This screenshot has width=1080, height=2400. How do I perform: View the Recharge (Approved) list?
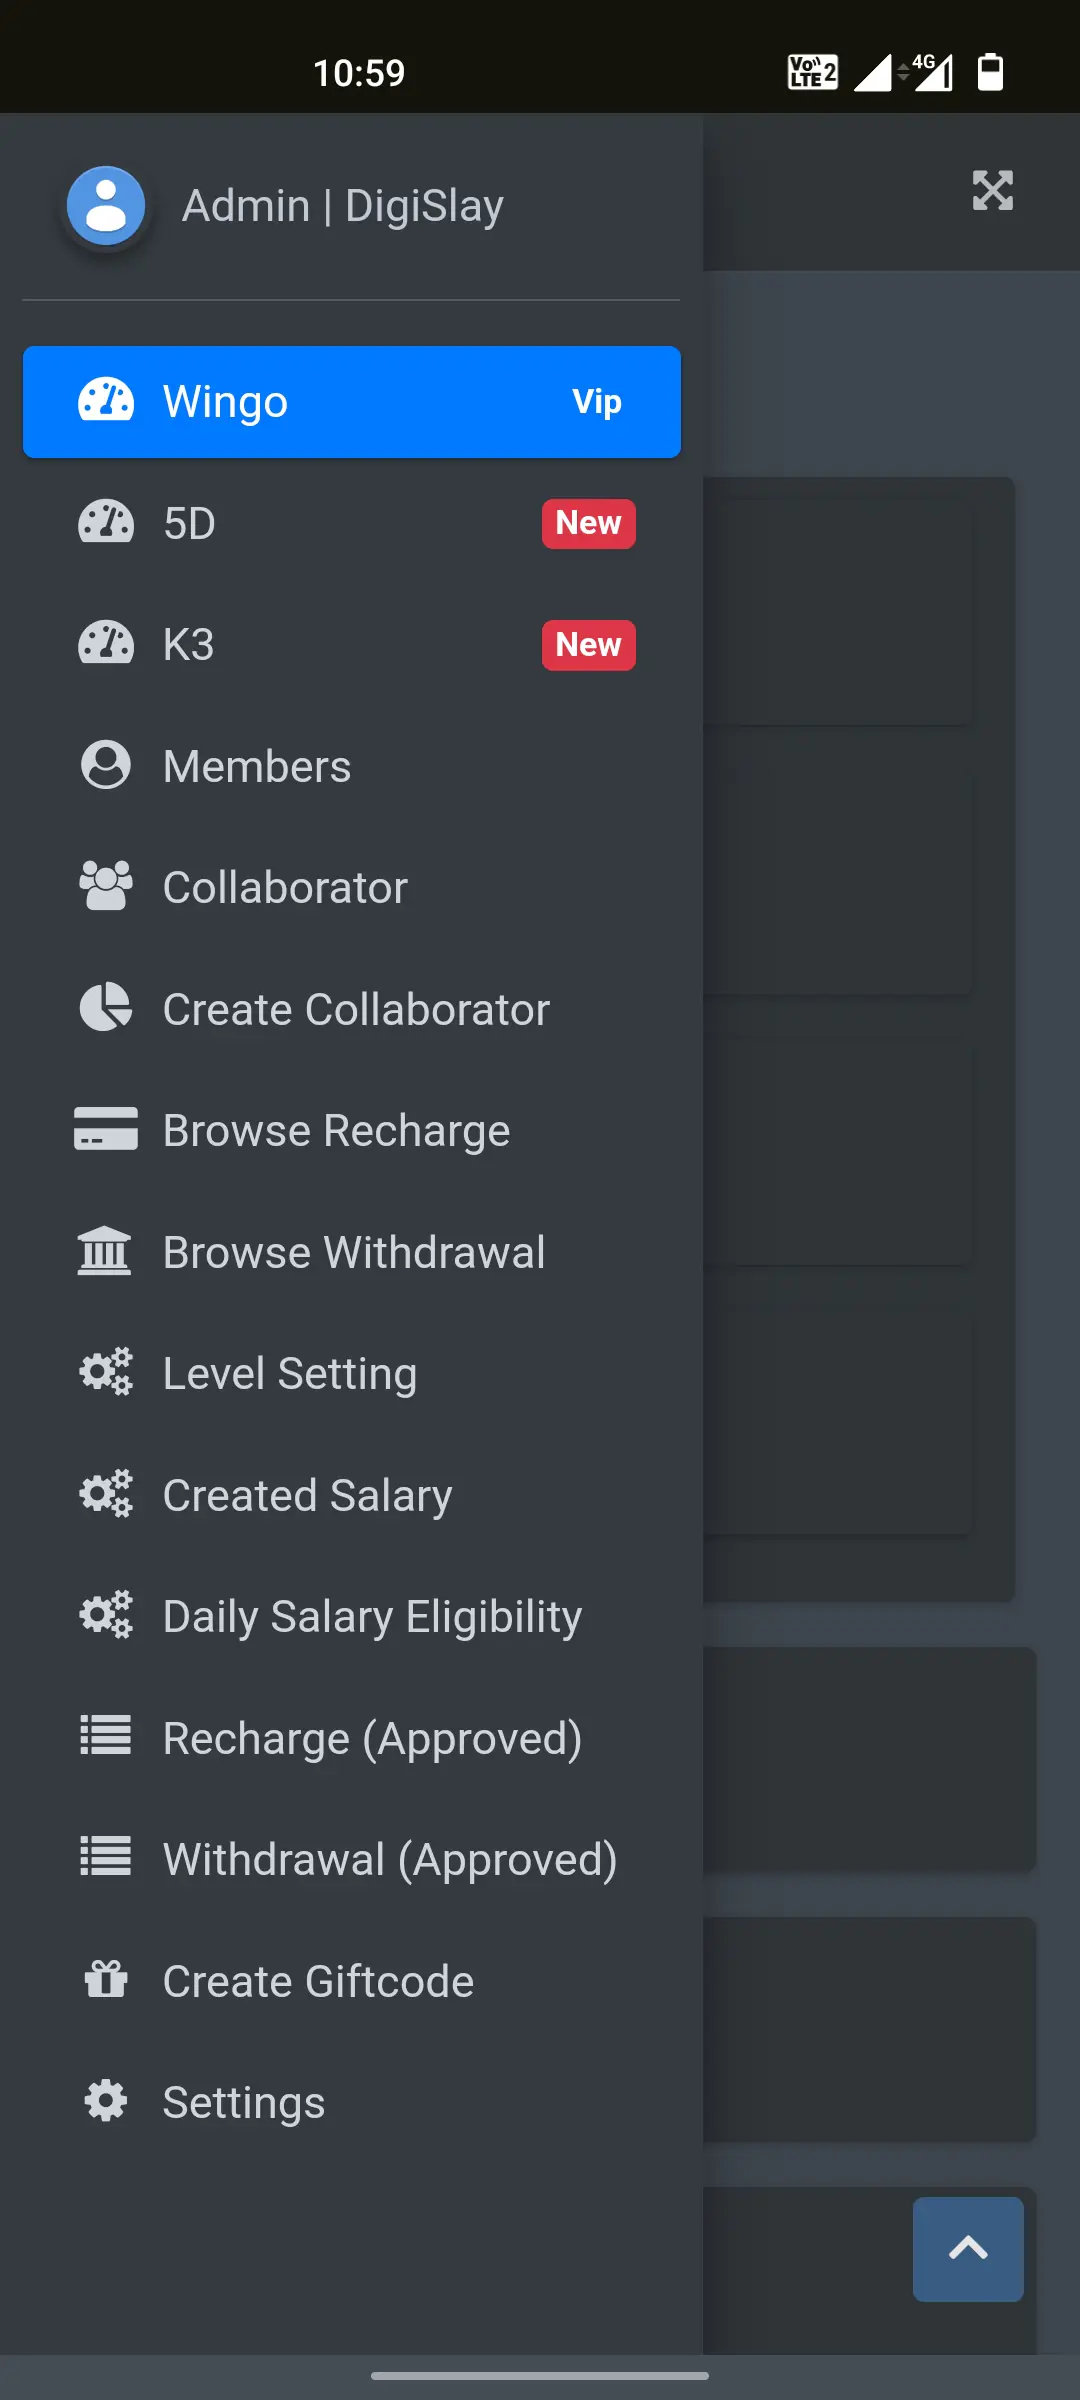[x=372, y=1738]
